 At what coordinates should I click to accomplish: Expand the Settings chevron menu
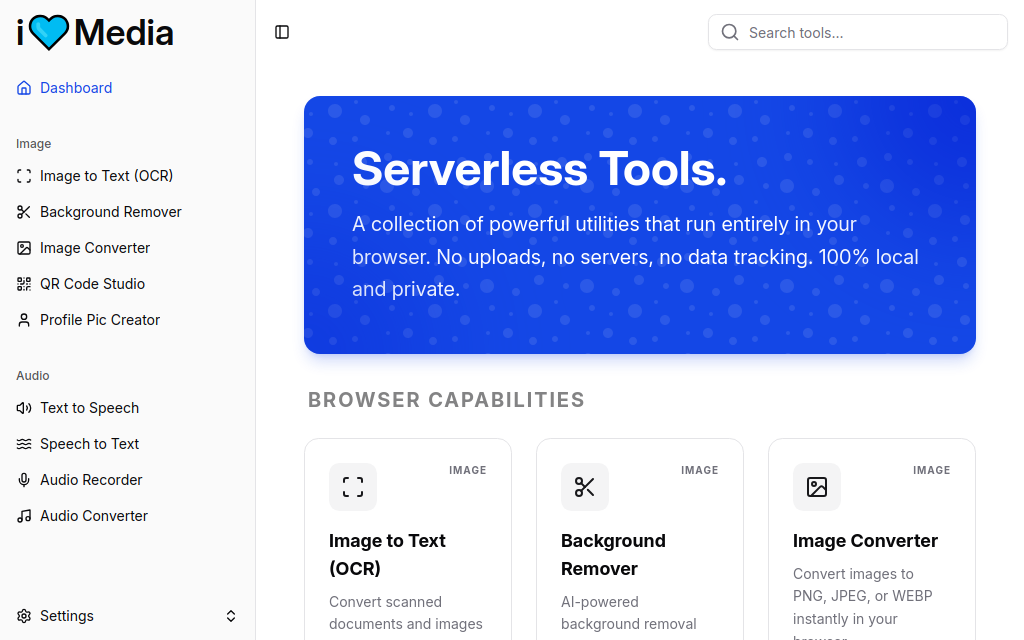click(x=231, y=616)
